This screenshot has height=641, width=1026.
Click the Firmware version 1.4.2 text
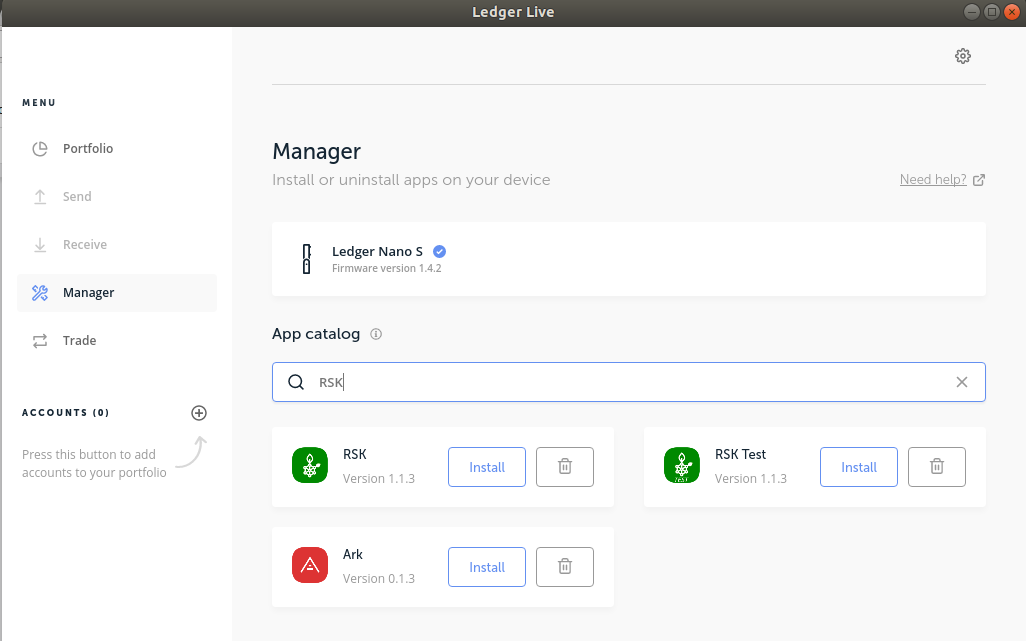click(x=387, y=268)
